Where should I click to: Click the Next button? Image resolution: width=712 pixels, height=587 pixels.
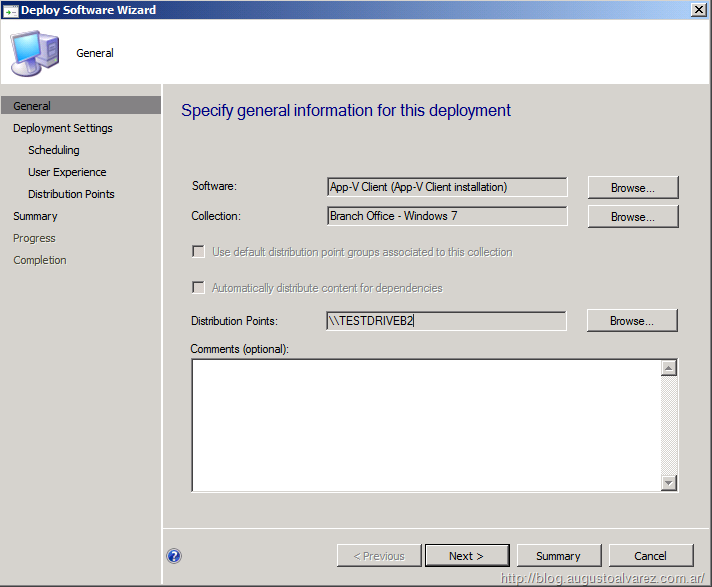[466, 556]
